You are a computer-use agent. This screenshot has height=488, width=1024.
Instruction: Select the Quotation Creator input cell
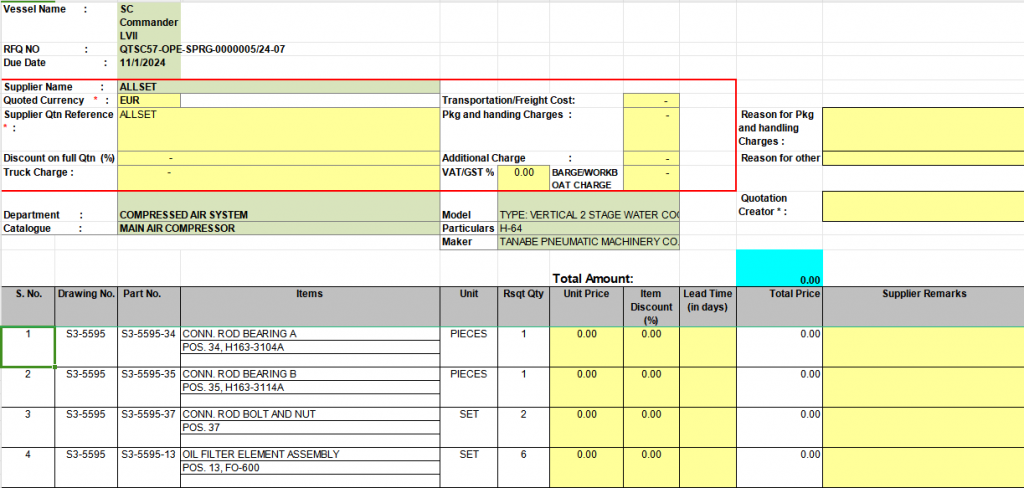coord(922,206)
